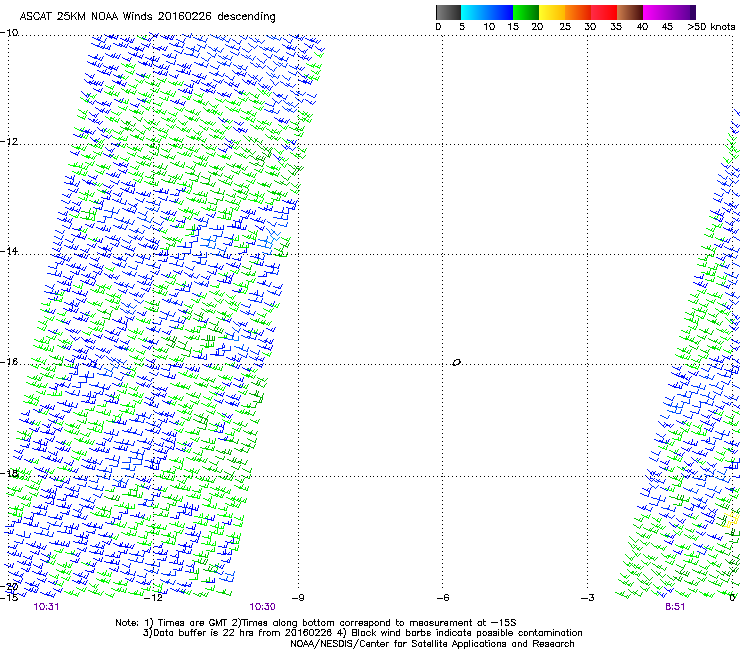Click the dark purple 45–50 knots segment
Screen dimensions: 740x650
coord(682,12)
